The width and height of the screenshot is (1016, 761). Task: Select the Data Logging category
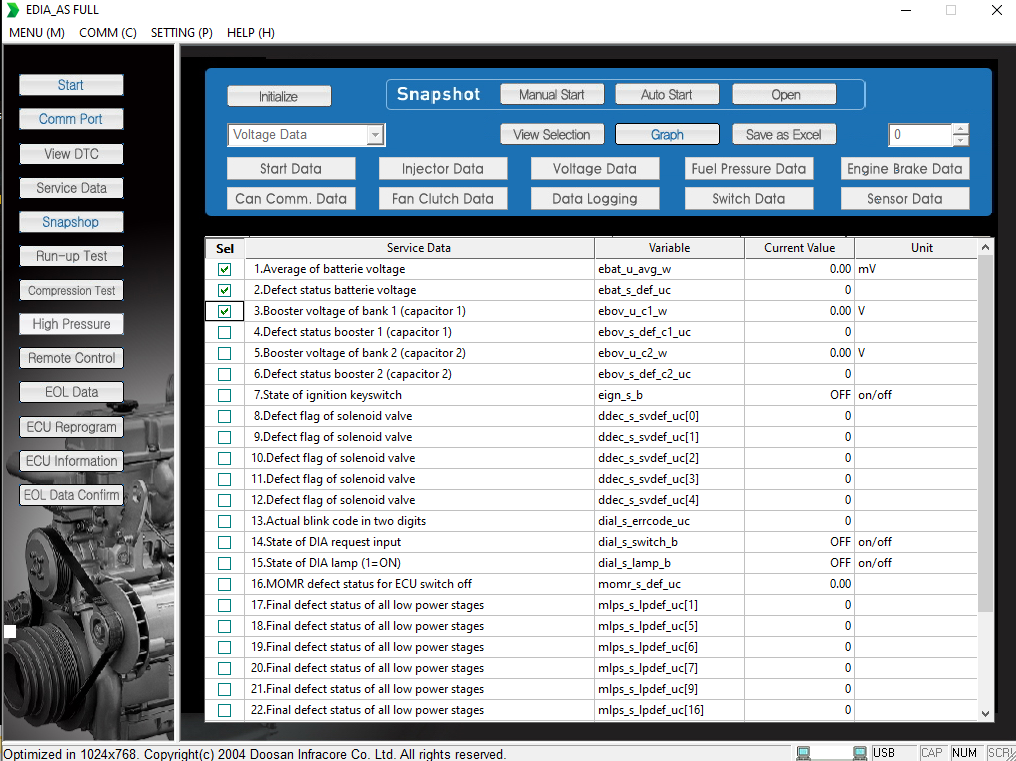pos(595,198)
